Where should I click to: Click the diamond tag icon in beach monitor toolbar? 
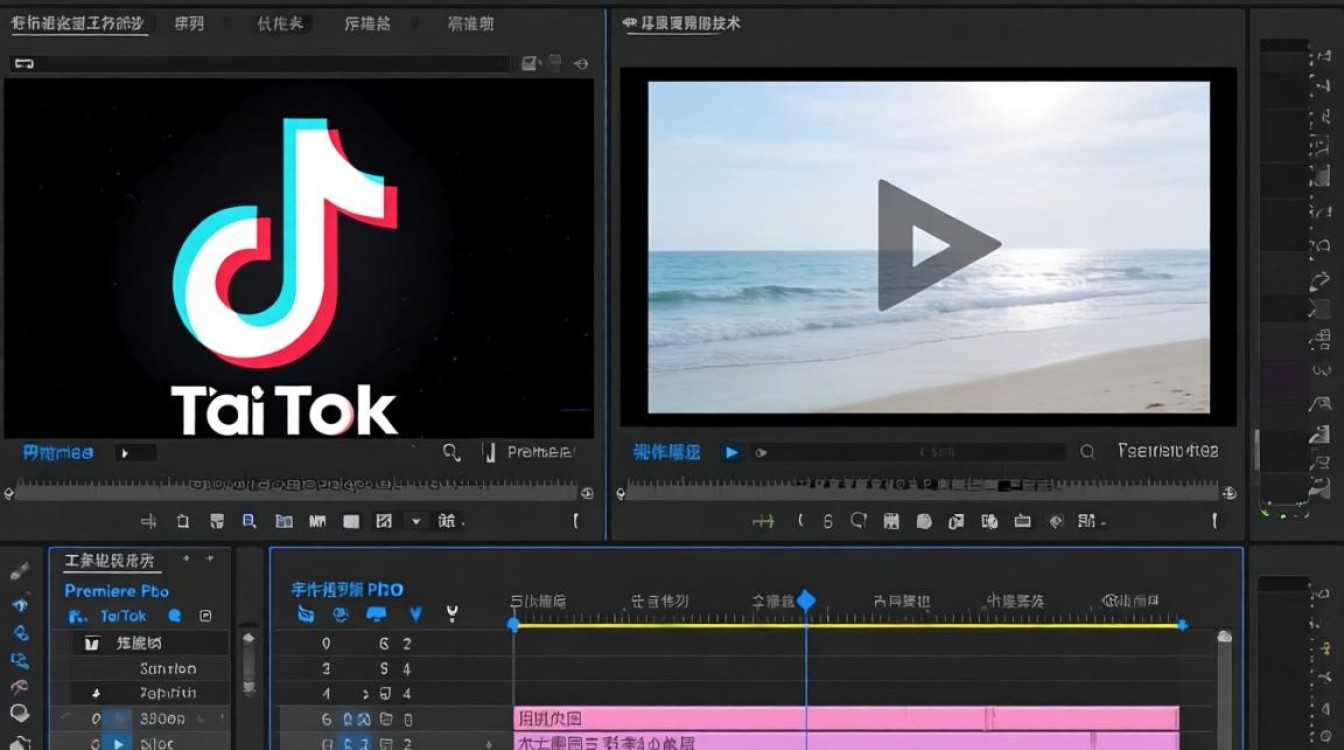pyautogui.click(x=1055, y=521)
